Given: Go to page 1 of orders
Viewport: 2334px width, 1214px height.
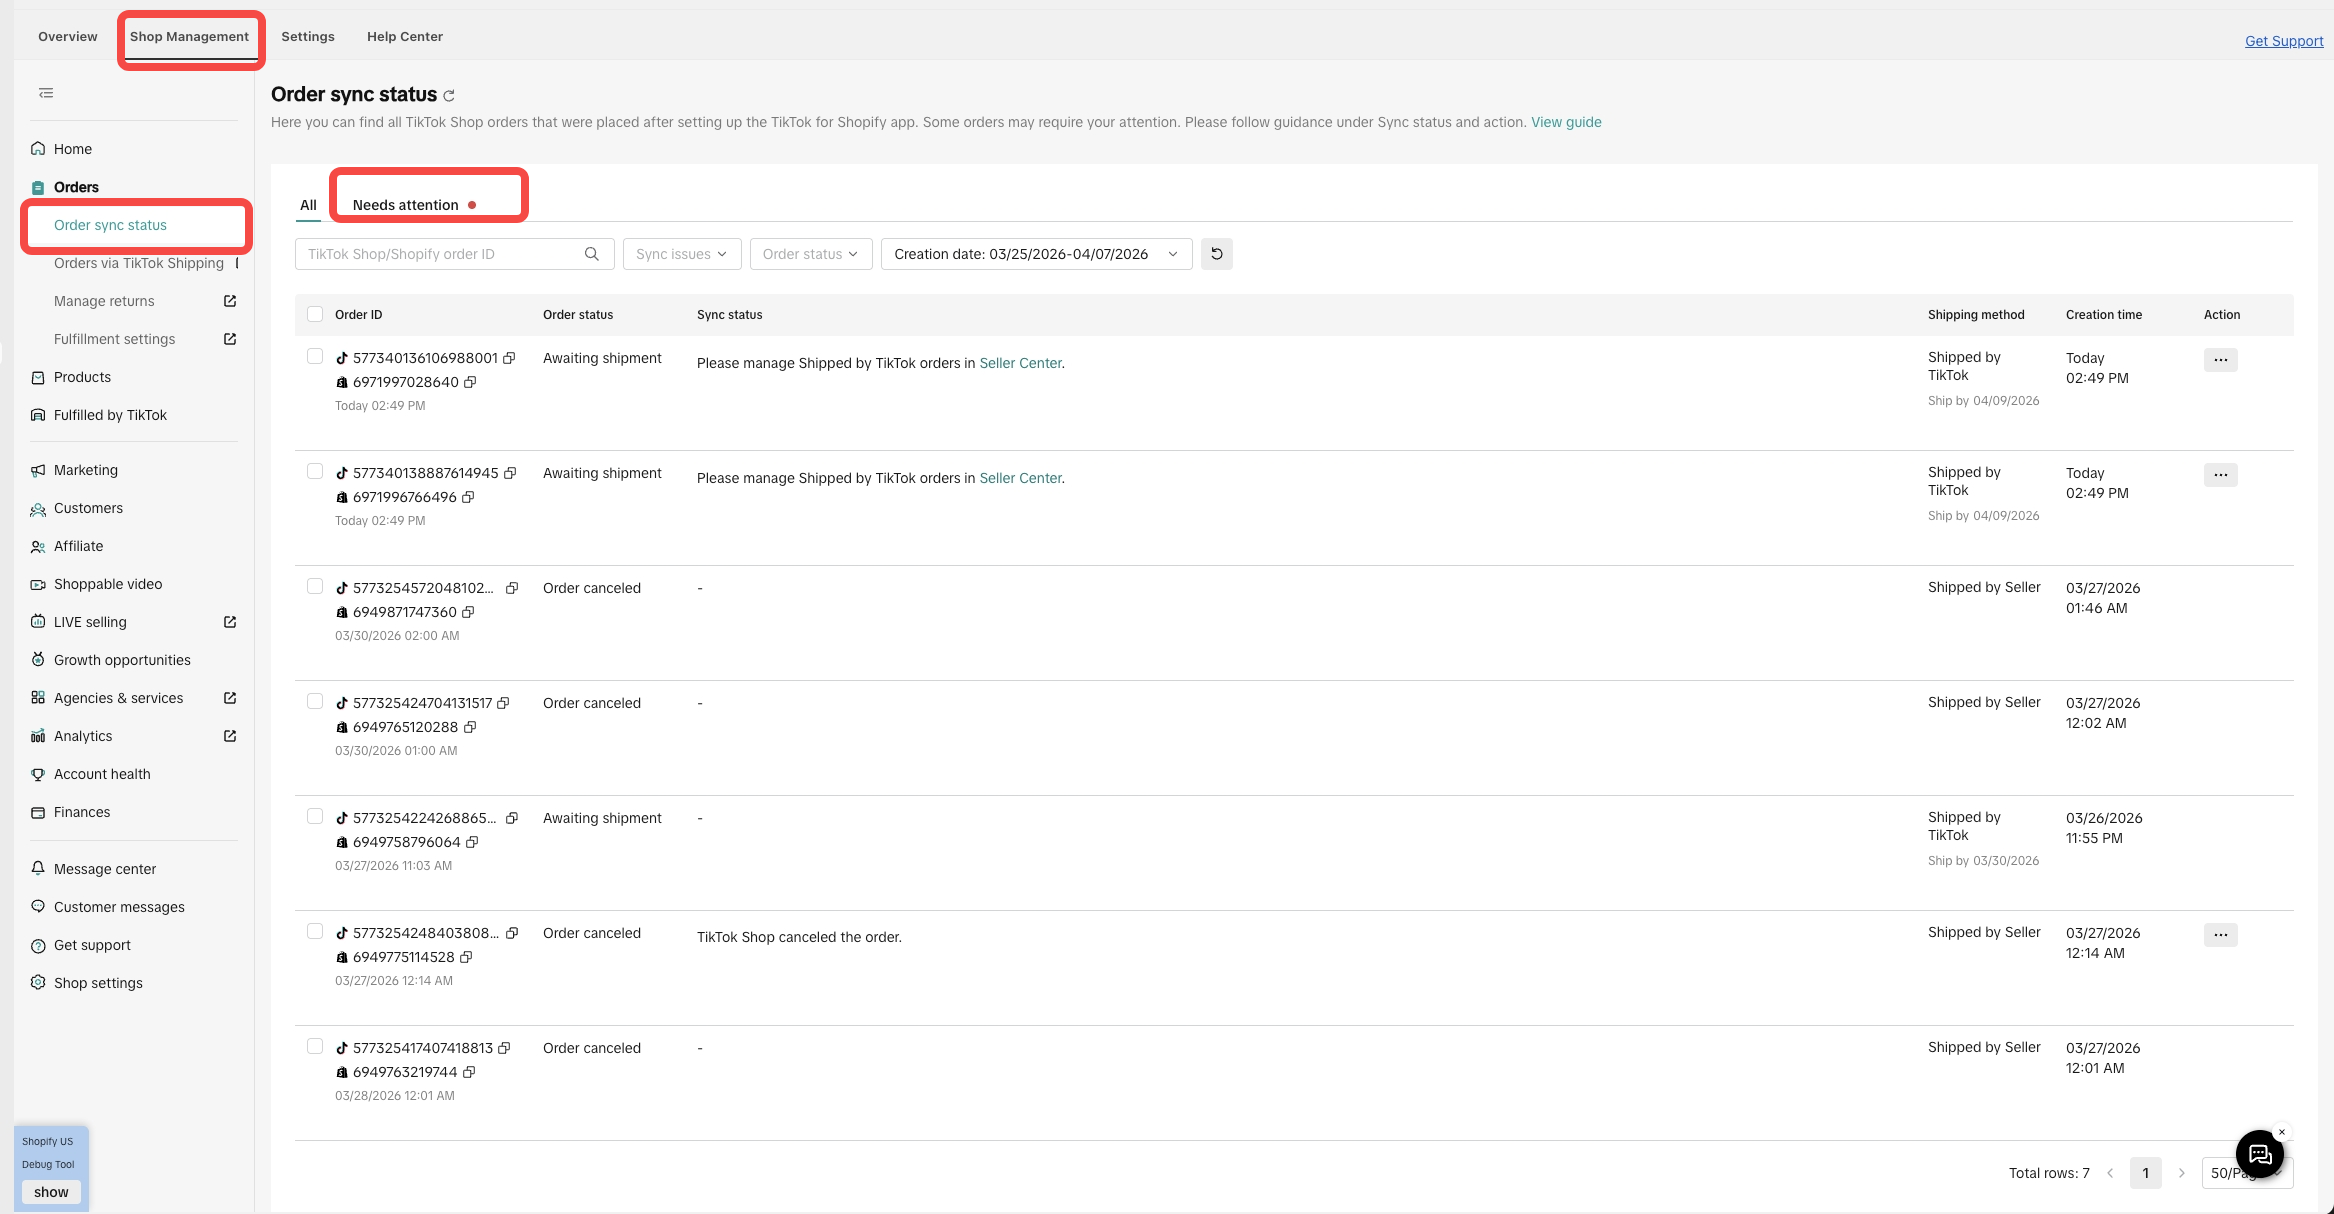Looking at the screenshot, I should point(2146,1173).
